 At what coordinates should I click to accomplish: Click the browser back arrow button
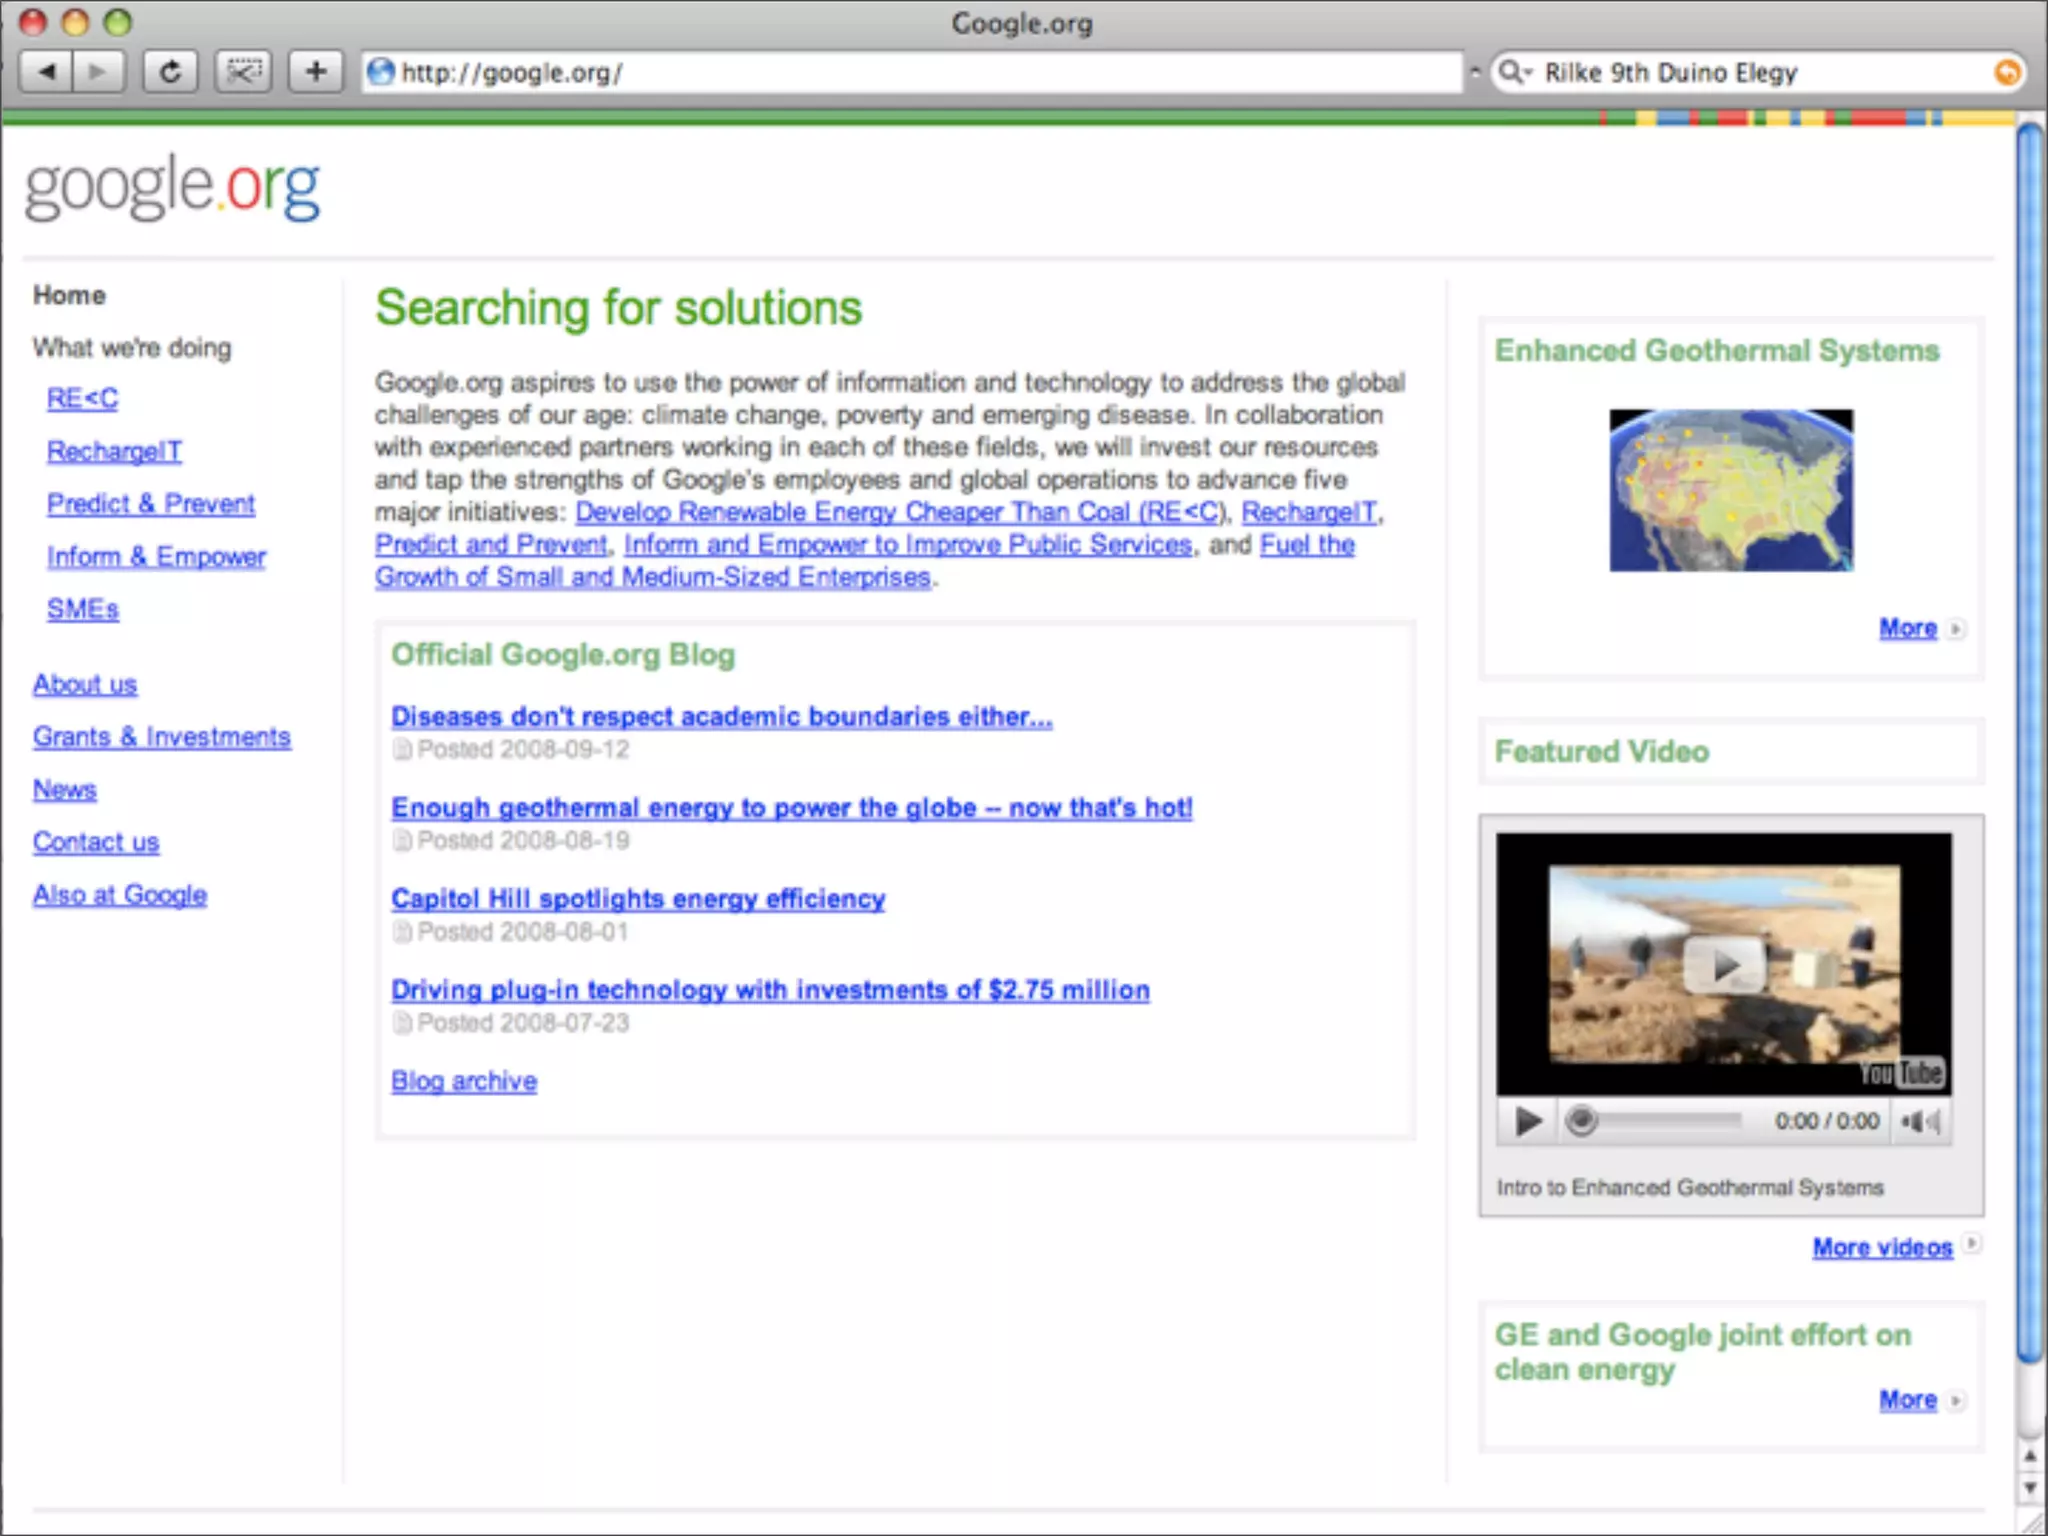click(46, 72)
